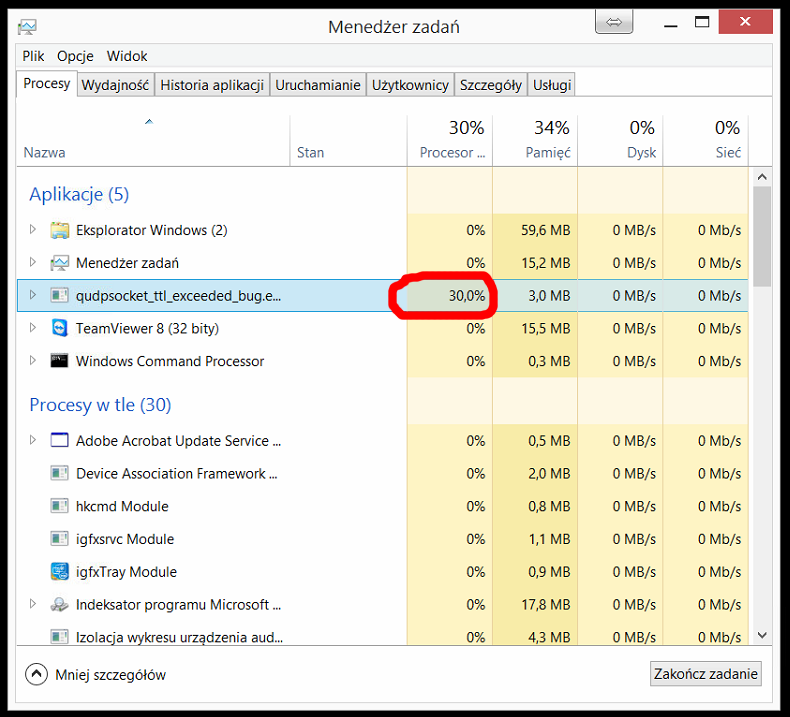Click the Adobe Acrobat Update Service icon
790x717 pixels.
pos(59,441)
